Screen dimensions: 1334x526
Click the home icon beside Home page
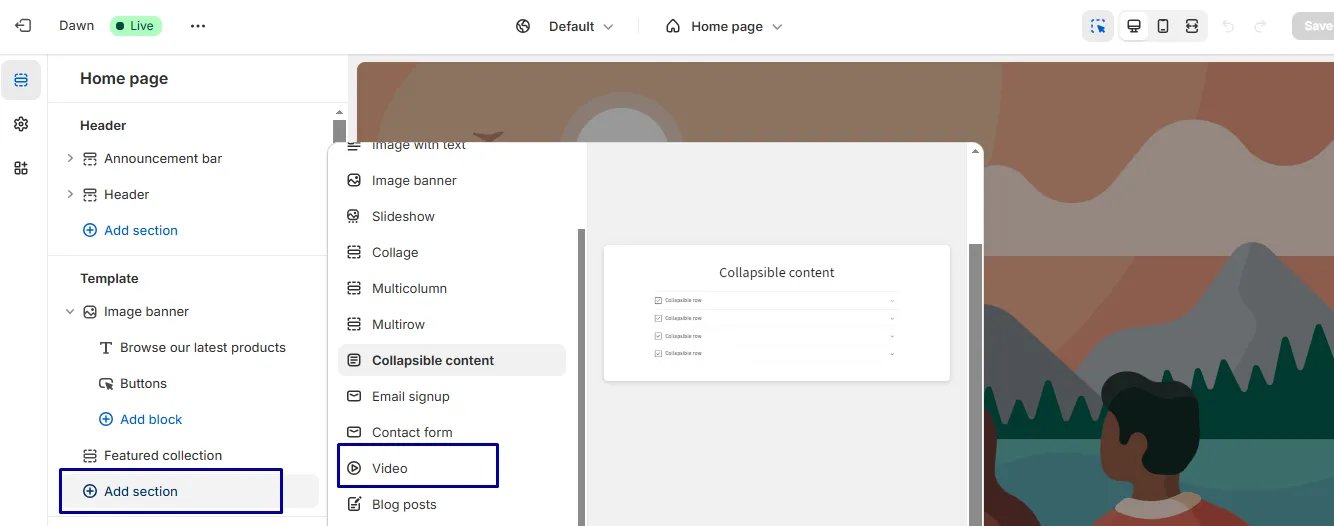673,26
